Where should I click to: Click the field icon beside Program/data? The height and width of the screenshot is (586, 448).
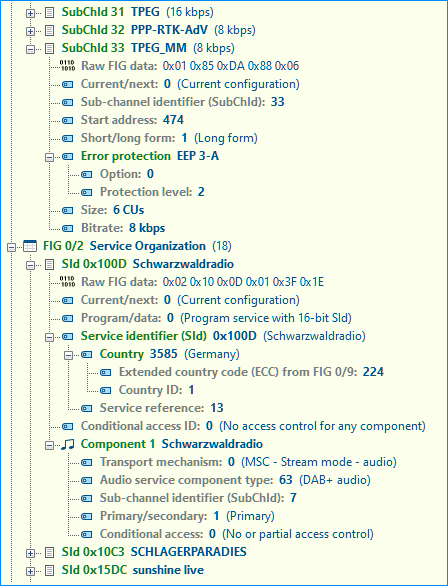[x=68, y=318]
